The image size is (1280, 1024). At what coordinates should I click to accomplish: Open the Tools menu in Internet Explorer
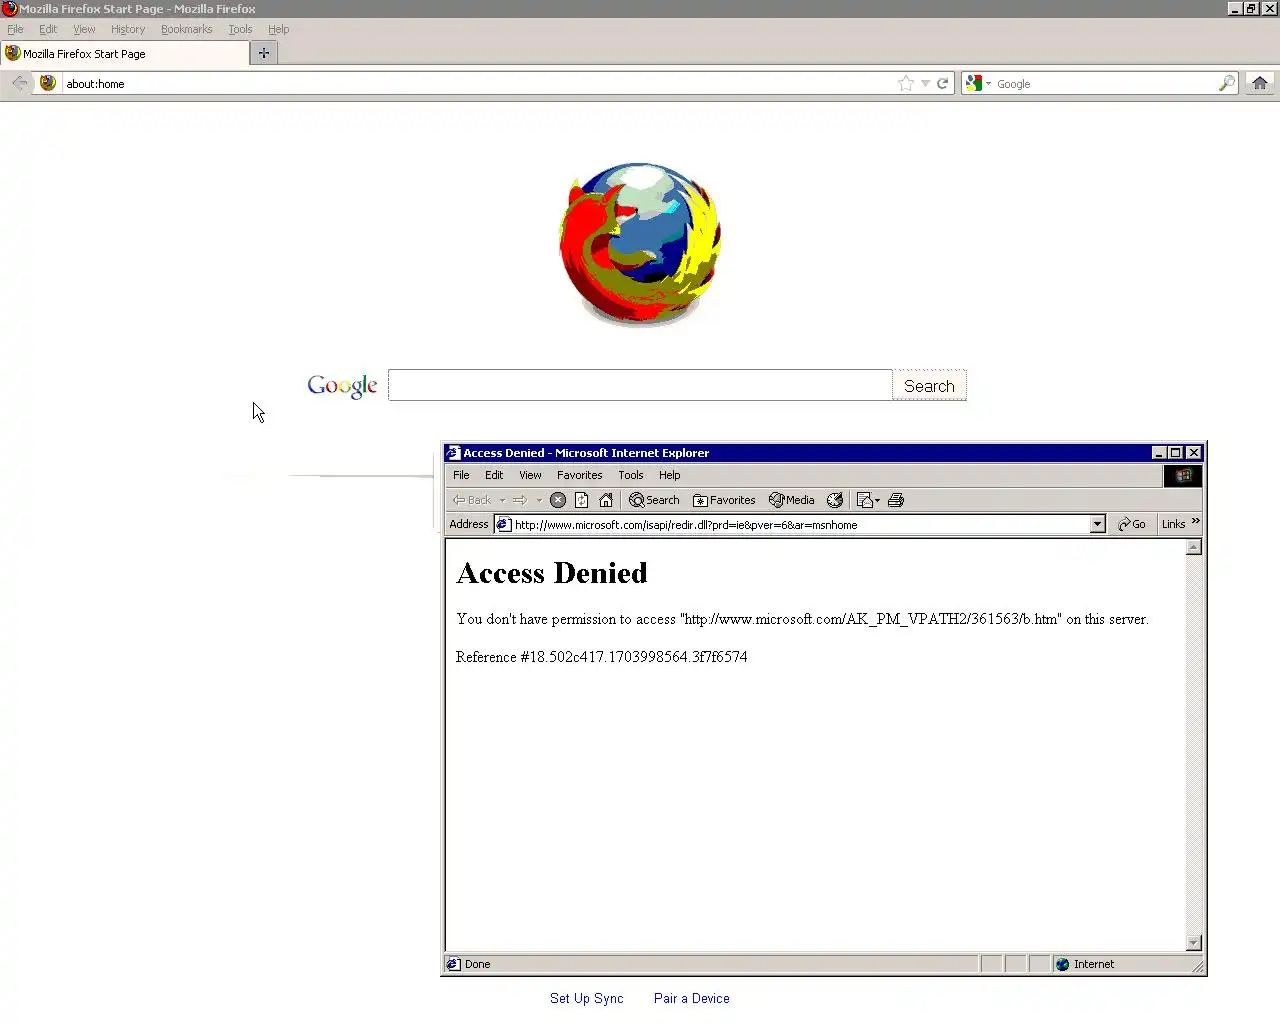pos(630,475)
